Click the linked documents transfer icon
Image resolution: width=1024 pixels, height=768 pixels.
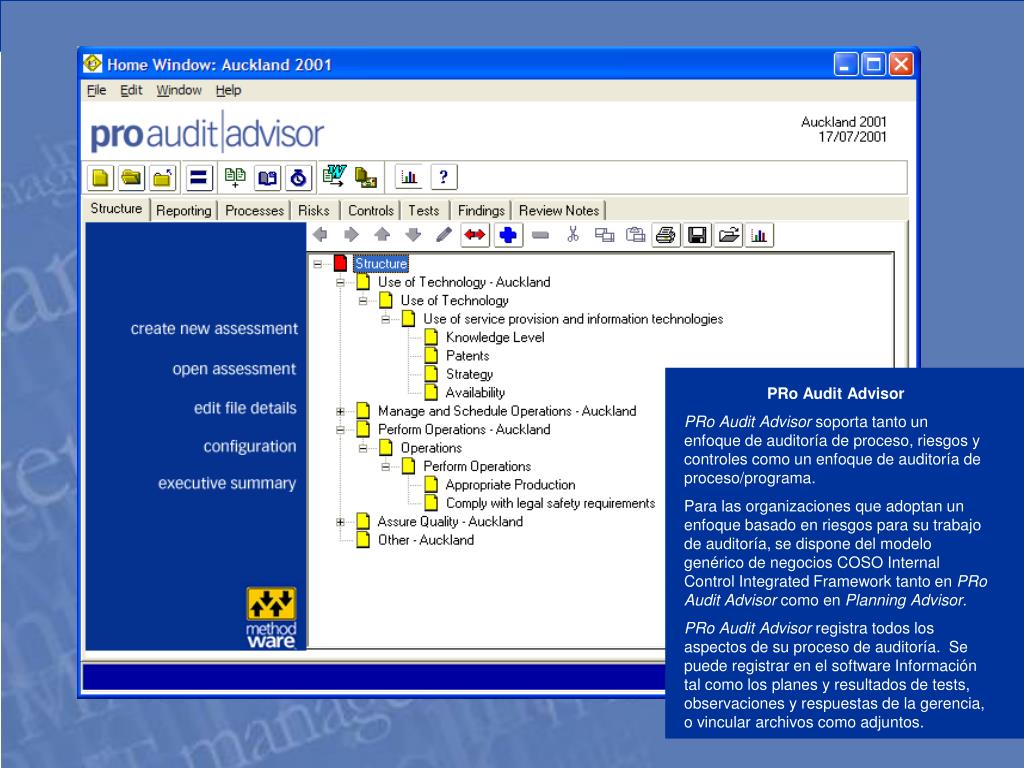366,177
